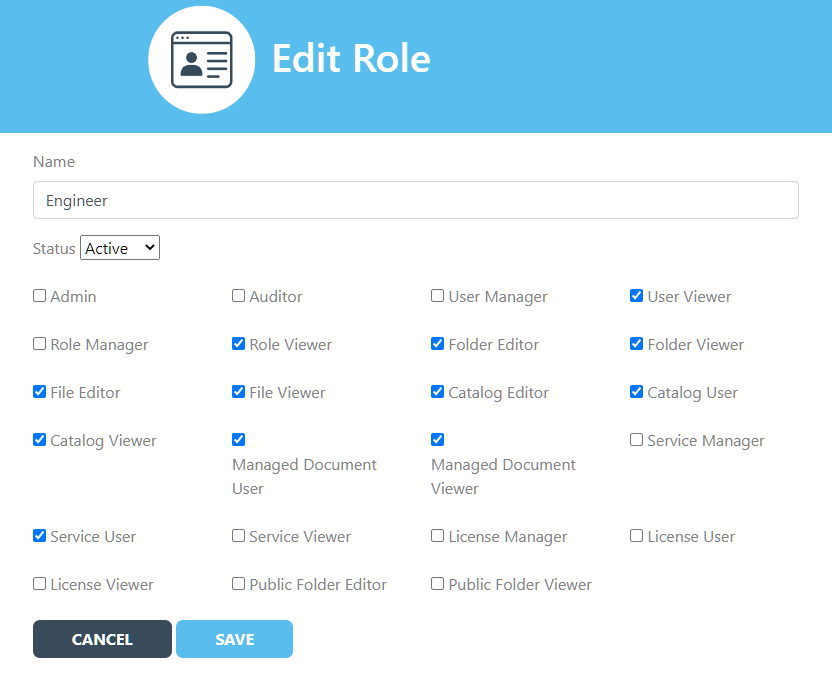Click the SAVE button
This screenshot has height=676, width=832.
click(x=234, y=638)
